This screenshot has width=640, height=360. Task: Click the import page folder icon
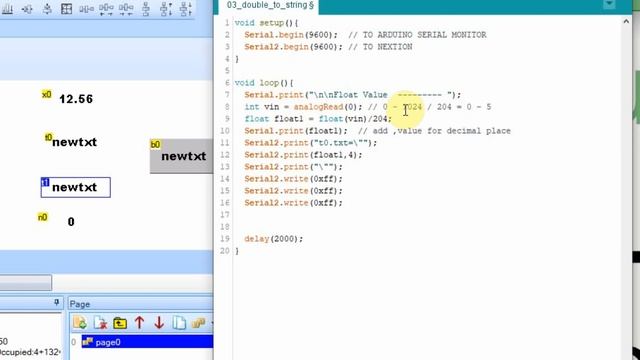[120, 323]
